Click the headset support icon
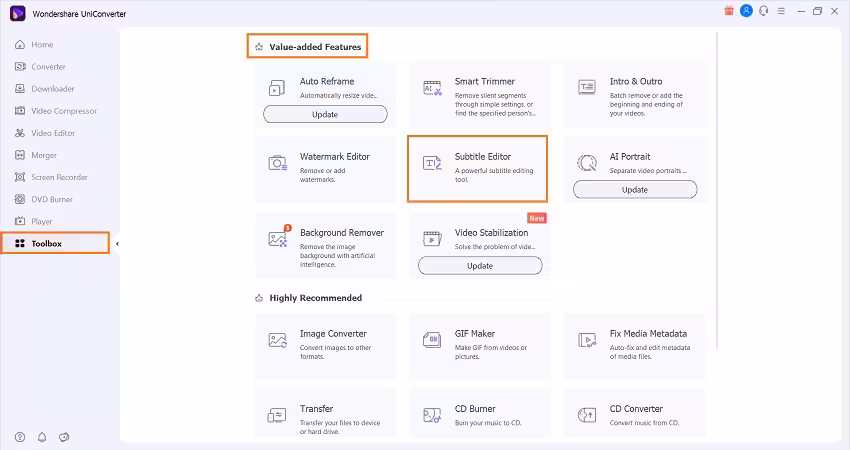 (763, 11)
